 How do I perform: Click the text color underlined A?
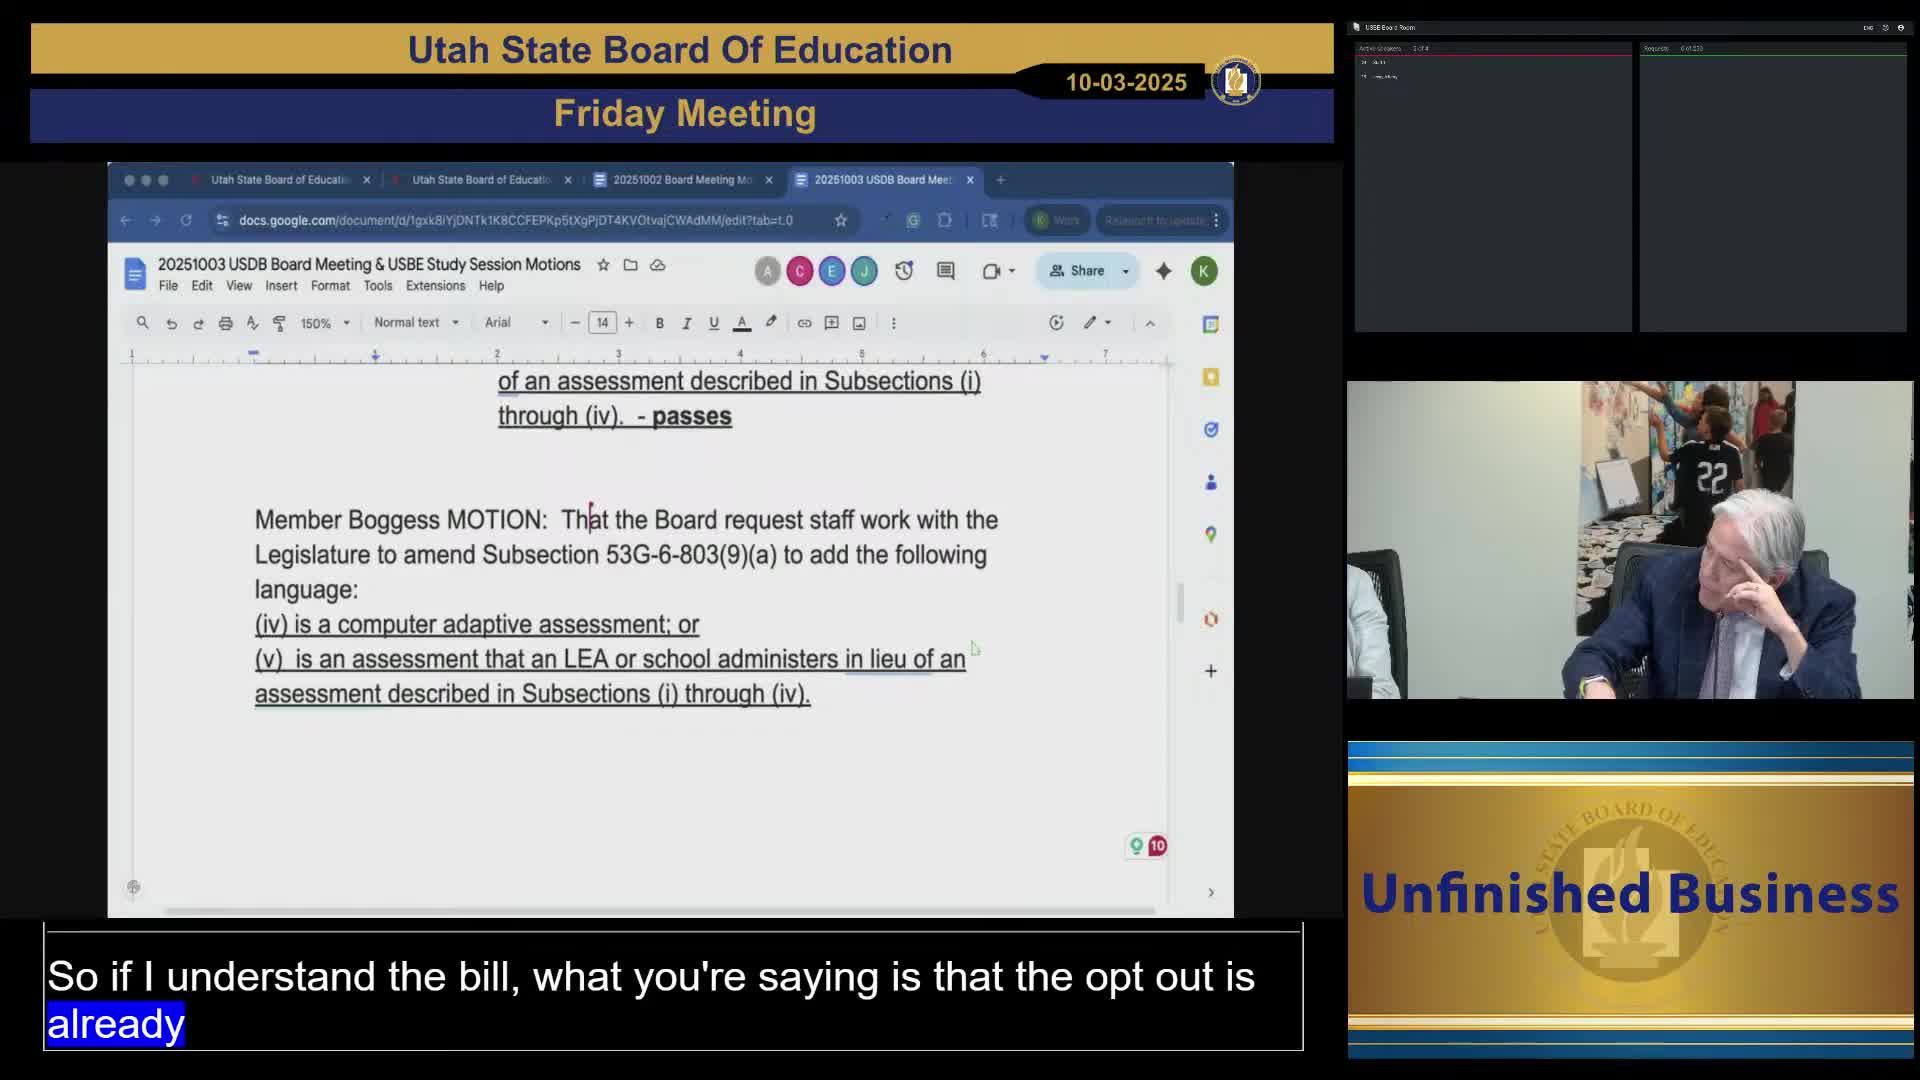[x=742, y=323]
